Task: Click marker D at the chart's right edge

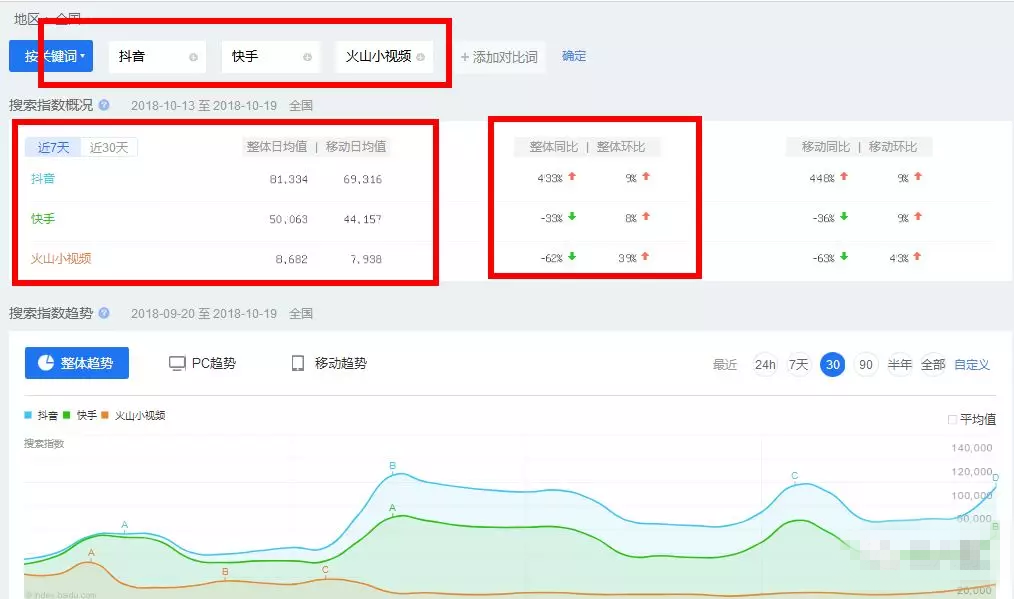Action: coord(996,478)
